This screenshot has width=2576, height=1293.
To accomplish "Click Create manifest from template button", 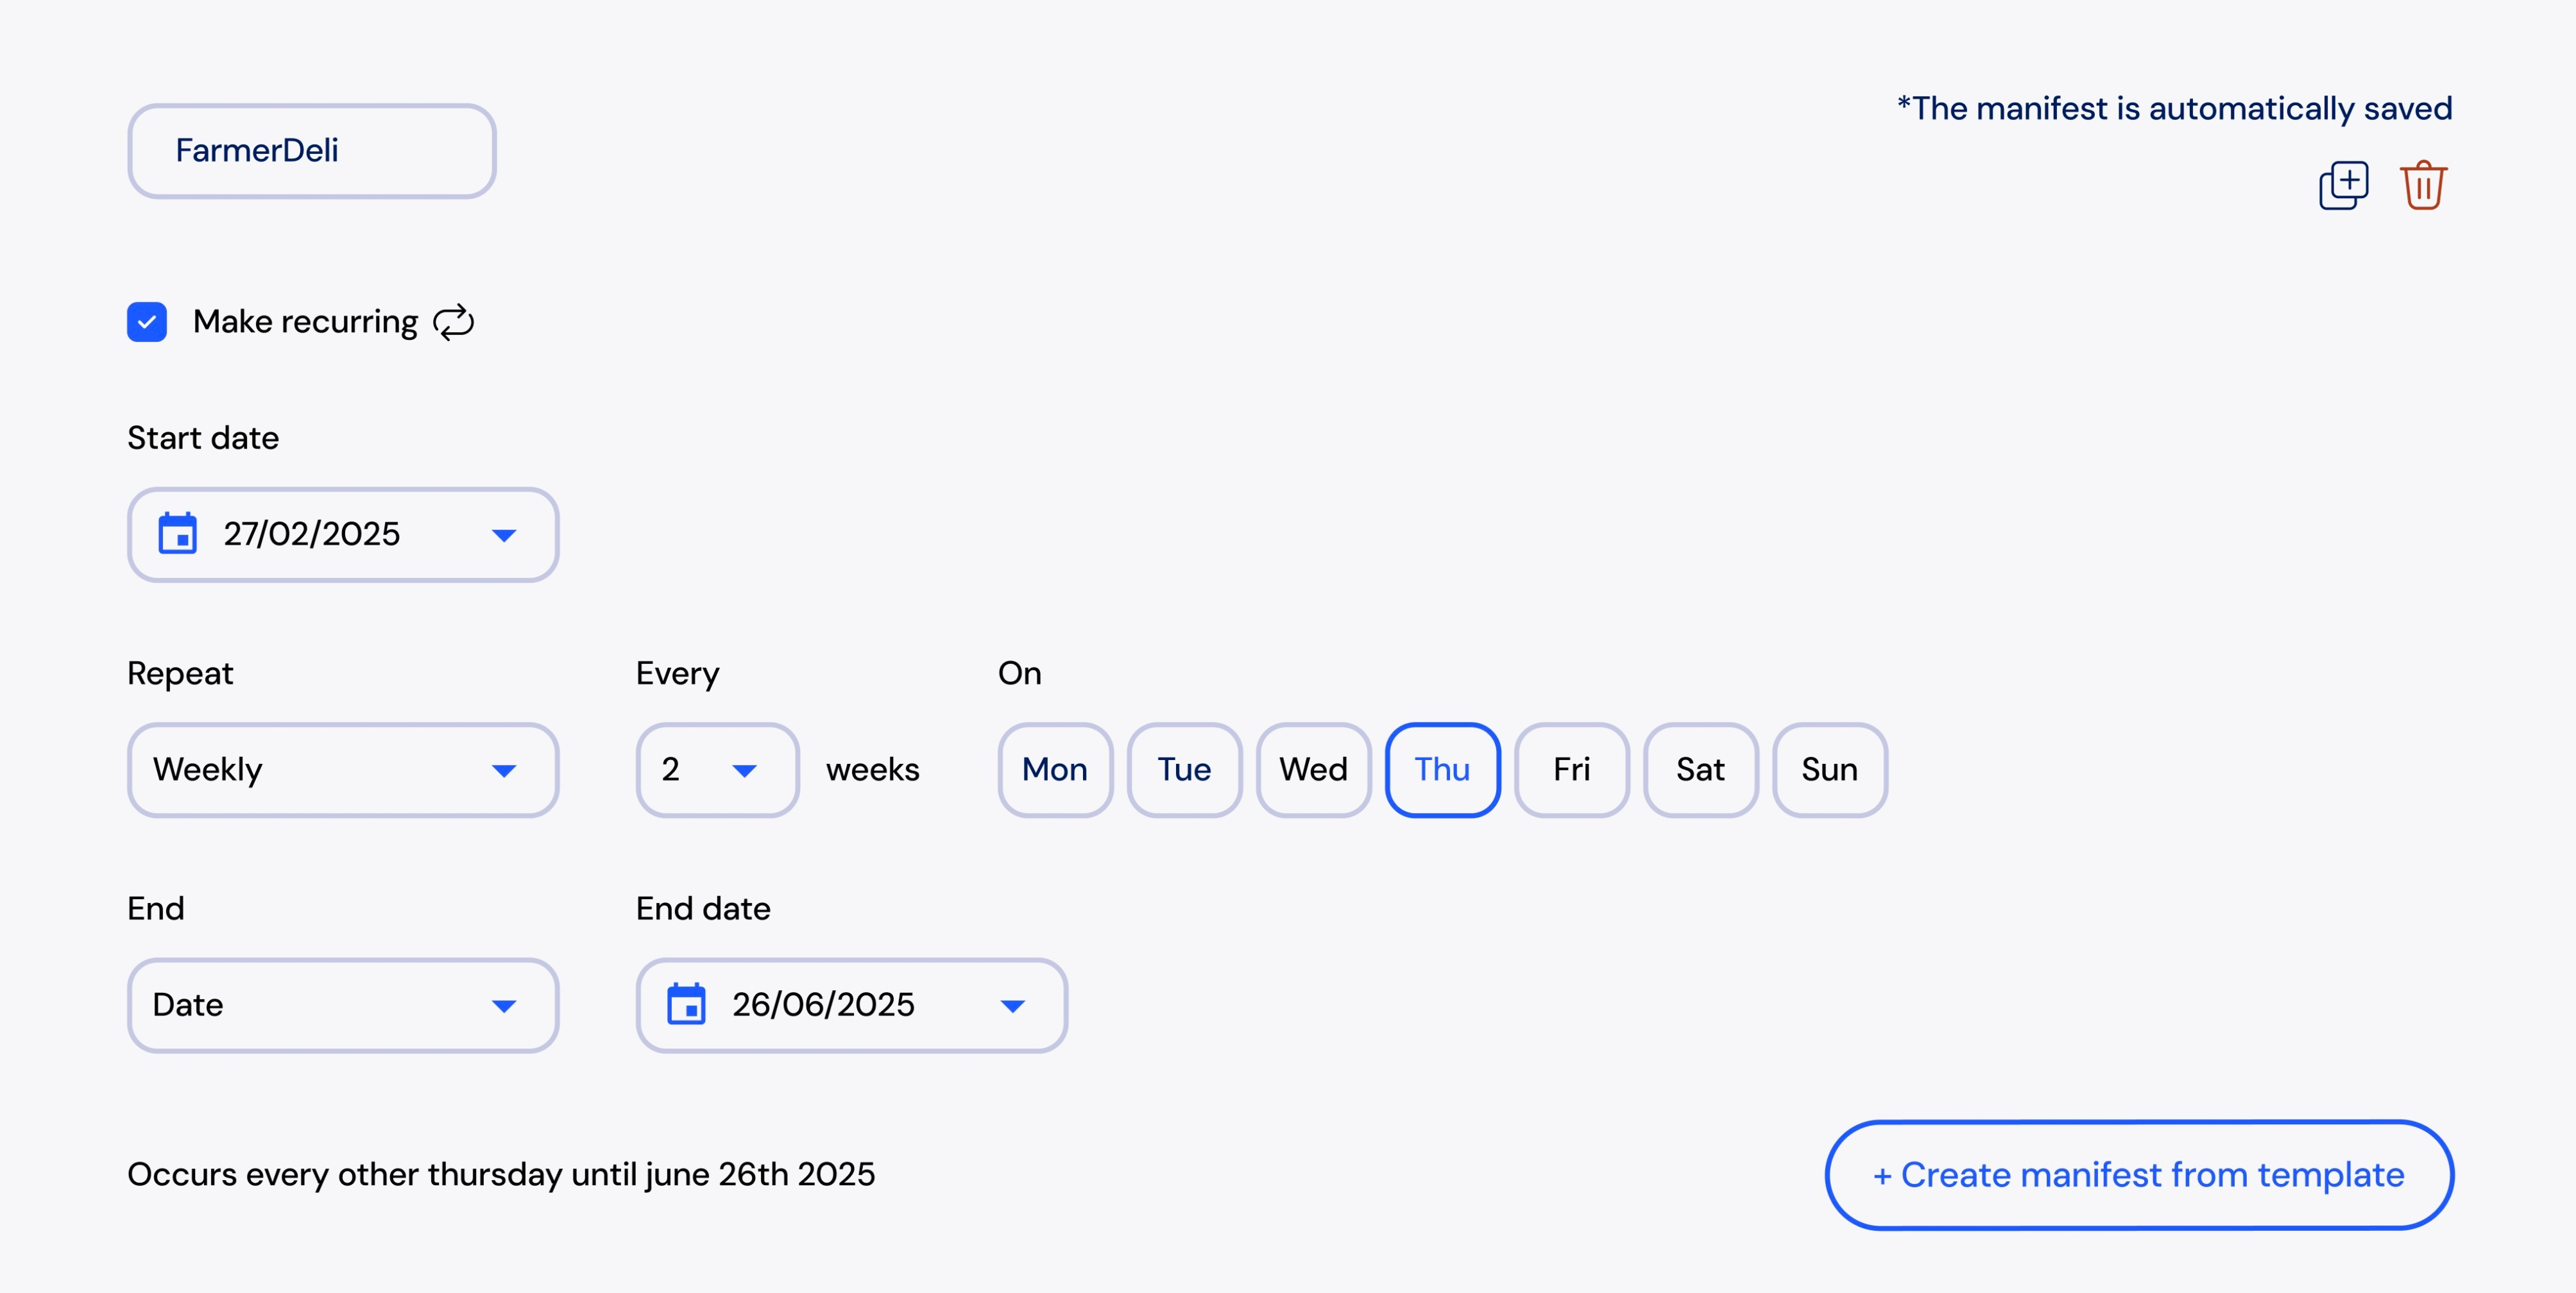I will click(2139, 1174).
